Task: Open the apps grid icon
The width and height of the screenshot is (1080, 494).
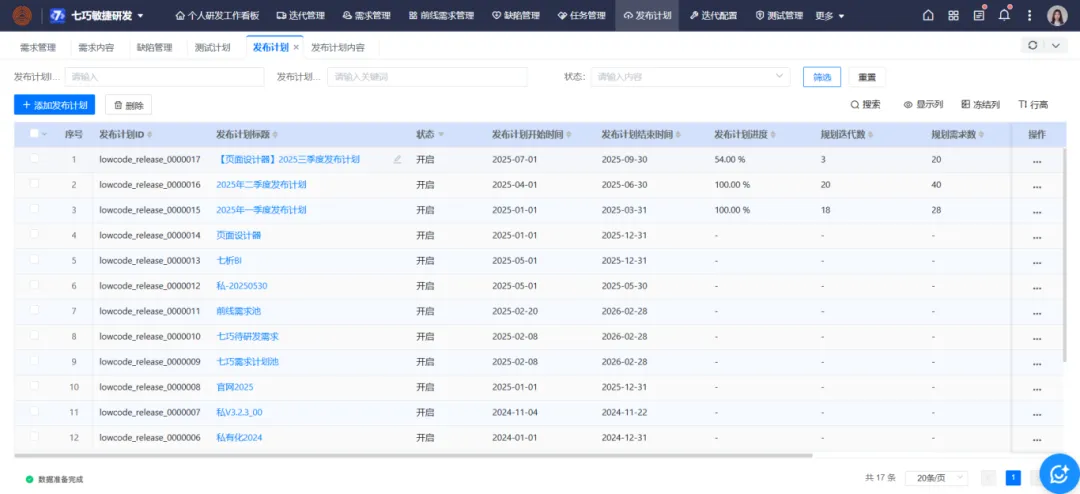Action: pos(953,16)
